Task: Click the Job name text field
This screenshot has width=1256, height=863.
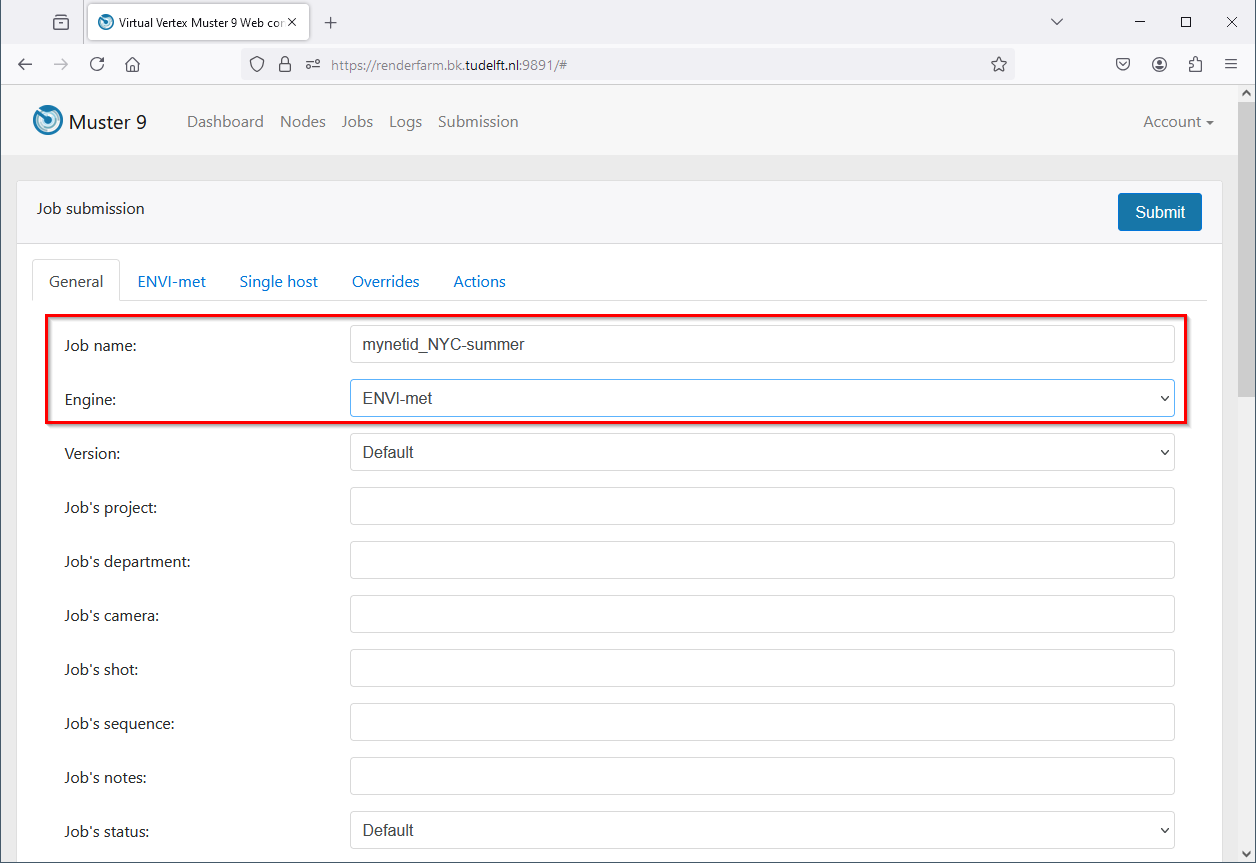Action: (x=761, y=344)
